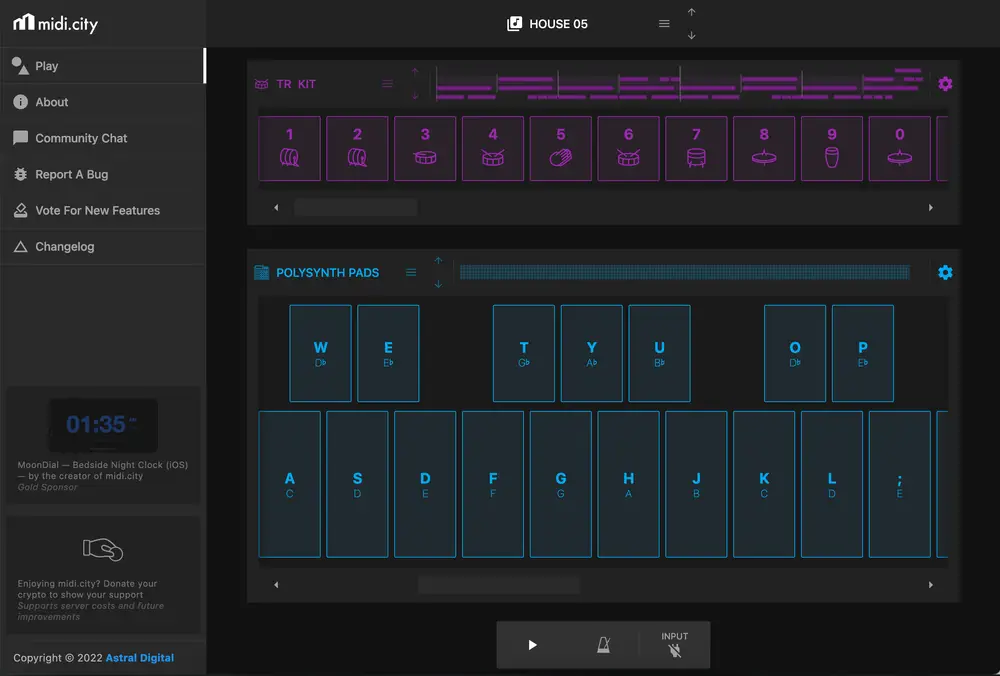This screenshot has width=1000, height=676.
Task: Open the TR KIT settings gear
Action: (945, 84)
